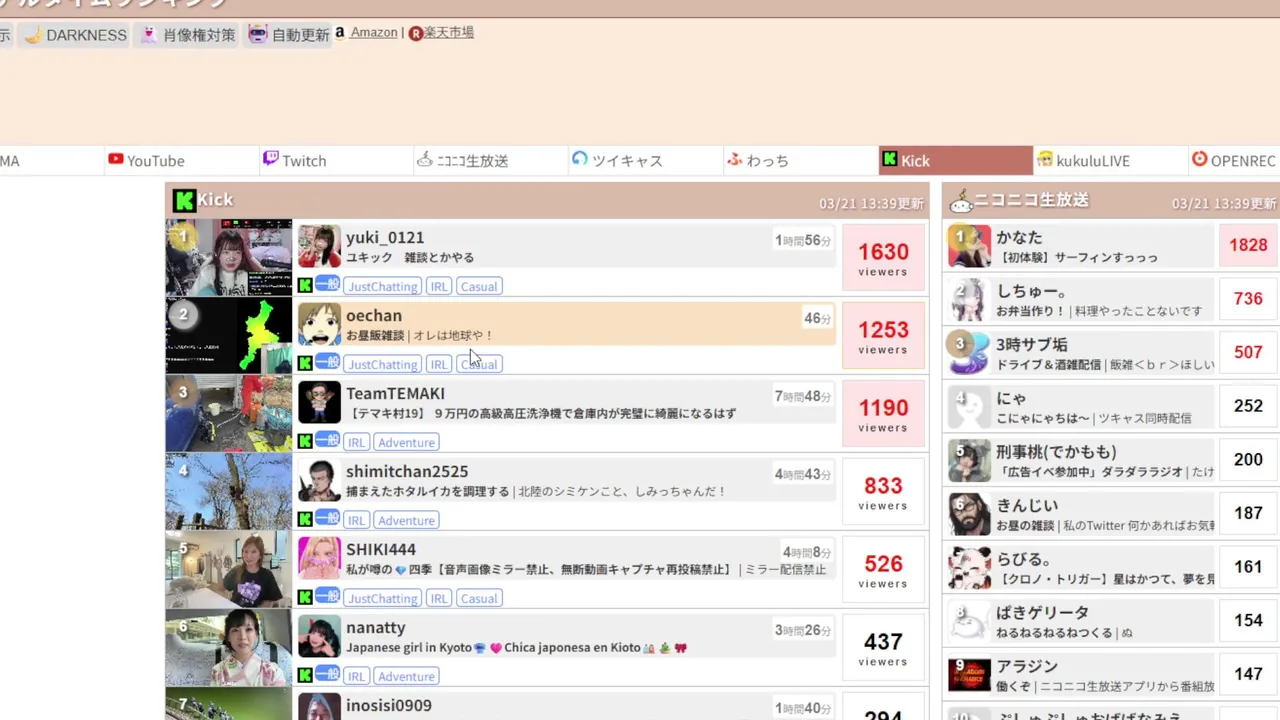Image resolution: width=1280 pixels, height=720 pixels.
Task: Click Adventure tag on TeamTEMAKI row
Action: (x=406, y=442)
